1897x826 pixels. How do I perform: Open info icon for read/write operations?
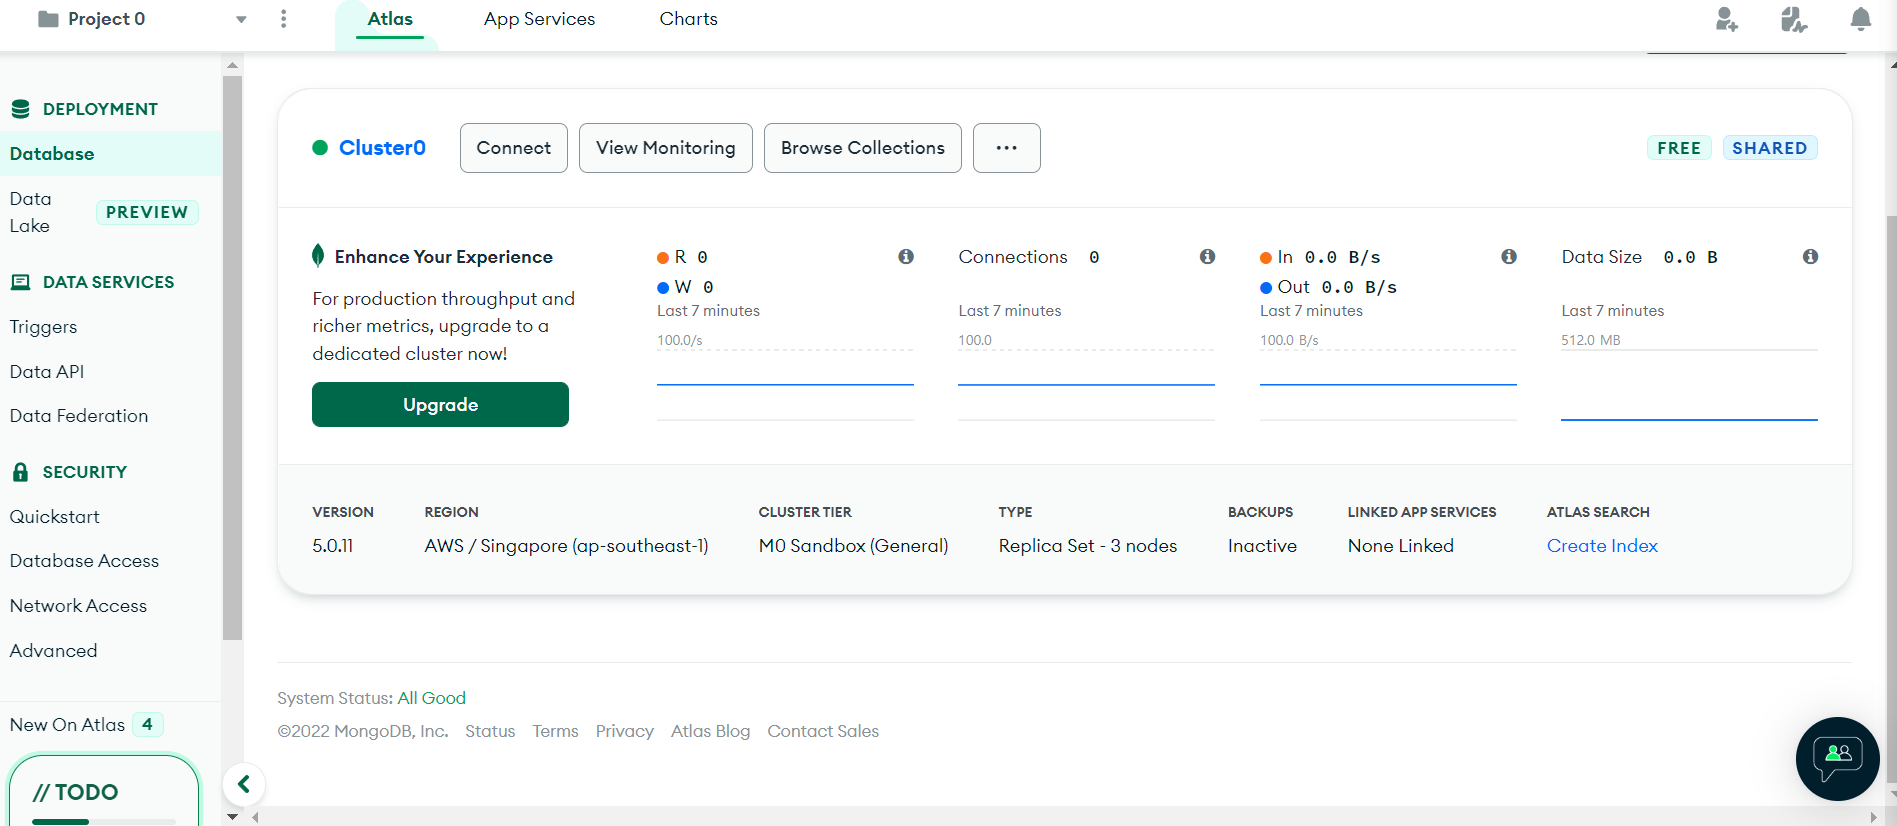tap(906, 257)
